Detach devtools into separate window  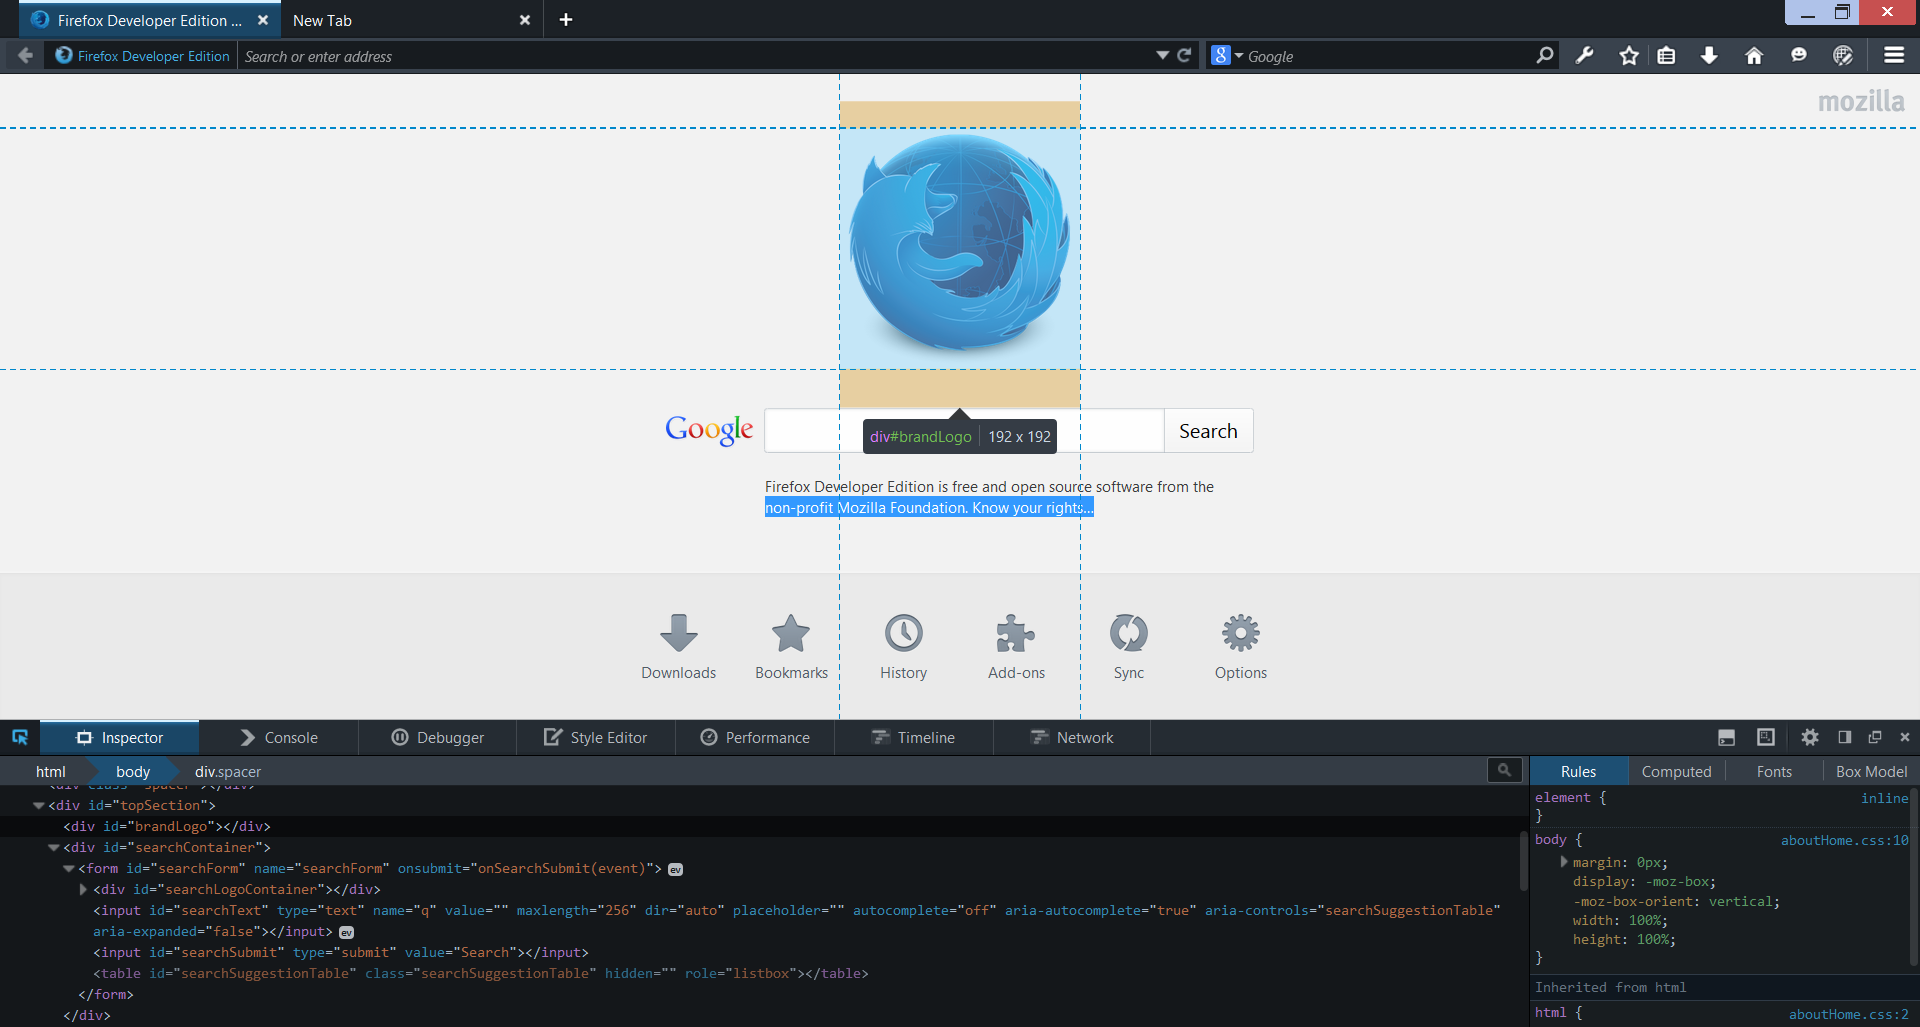[1875, 738]
